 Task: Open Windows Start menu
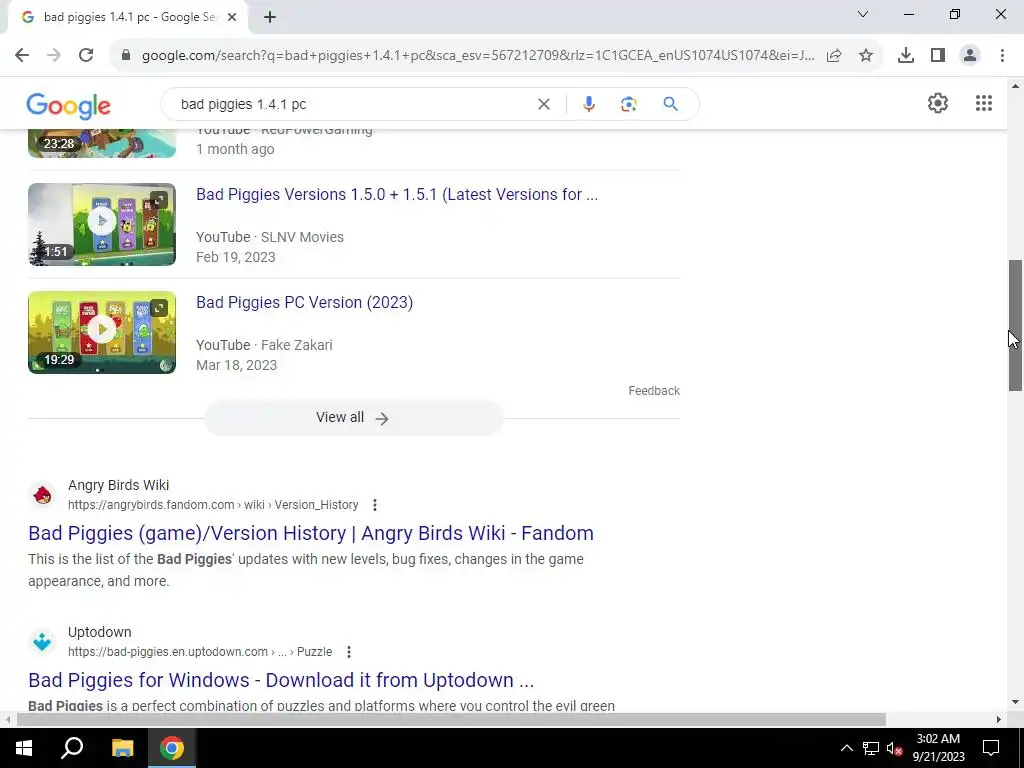[x=24, y=748]
